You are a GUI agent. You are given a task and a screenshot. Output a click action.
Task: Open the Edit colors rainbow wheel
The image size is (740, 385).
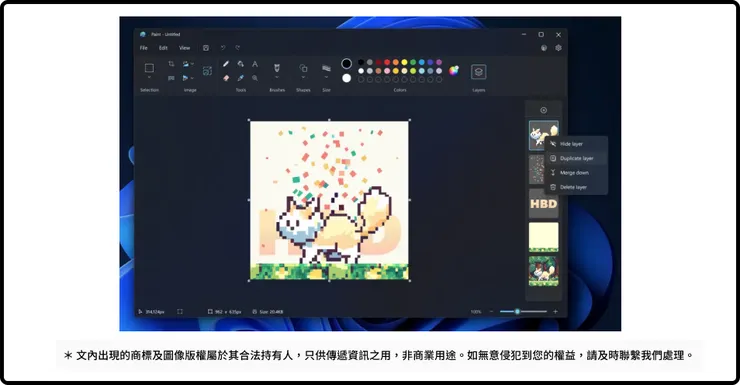tap(454, 71)
